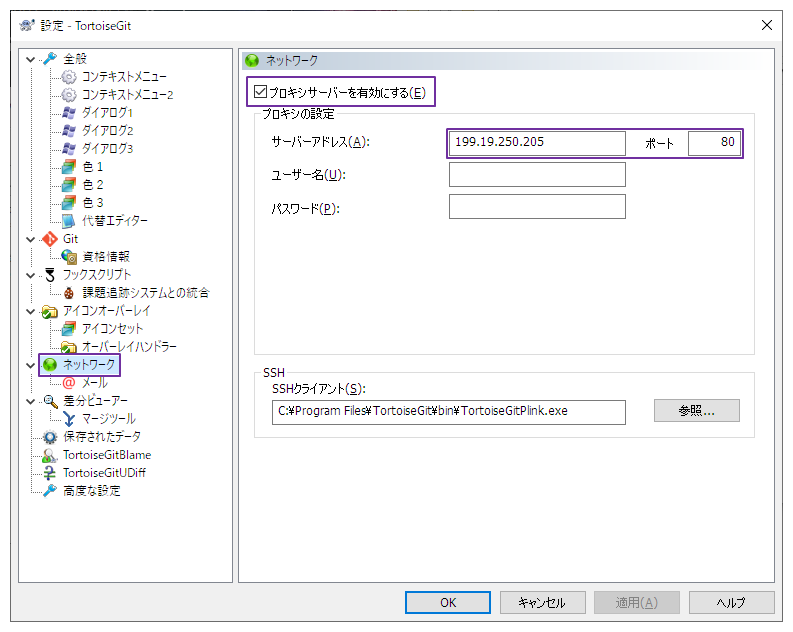Image resolution: width=793 pixels, height=632 pixels.
Task: Click the OK button
Action: (448, 603)
